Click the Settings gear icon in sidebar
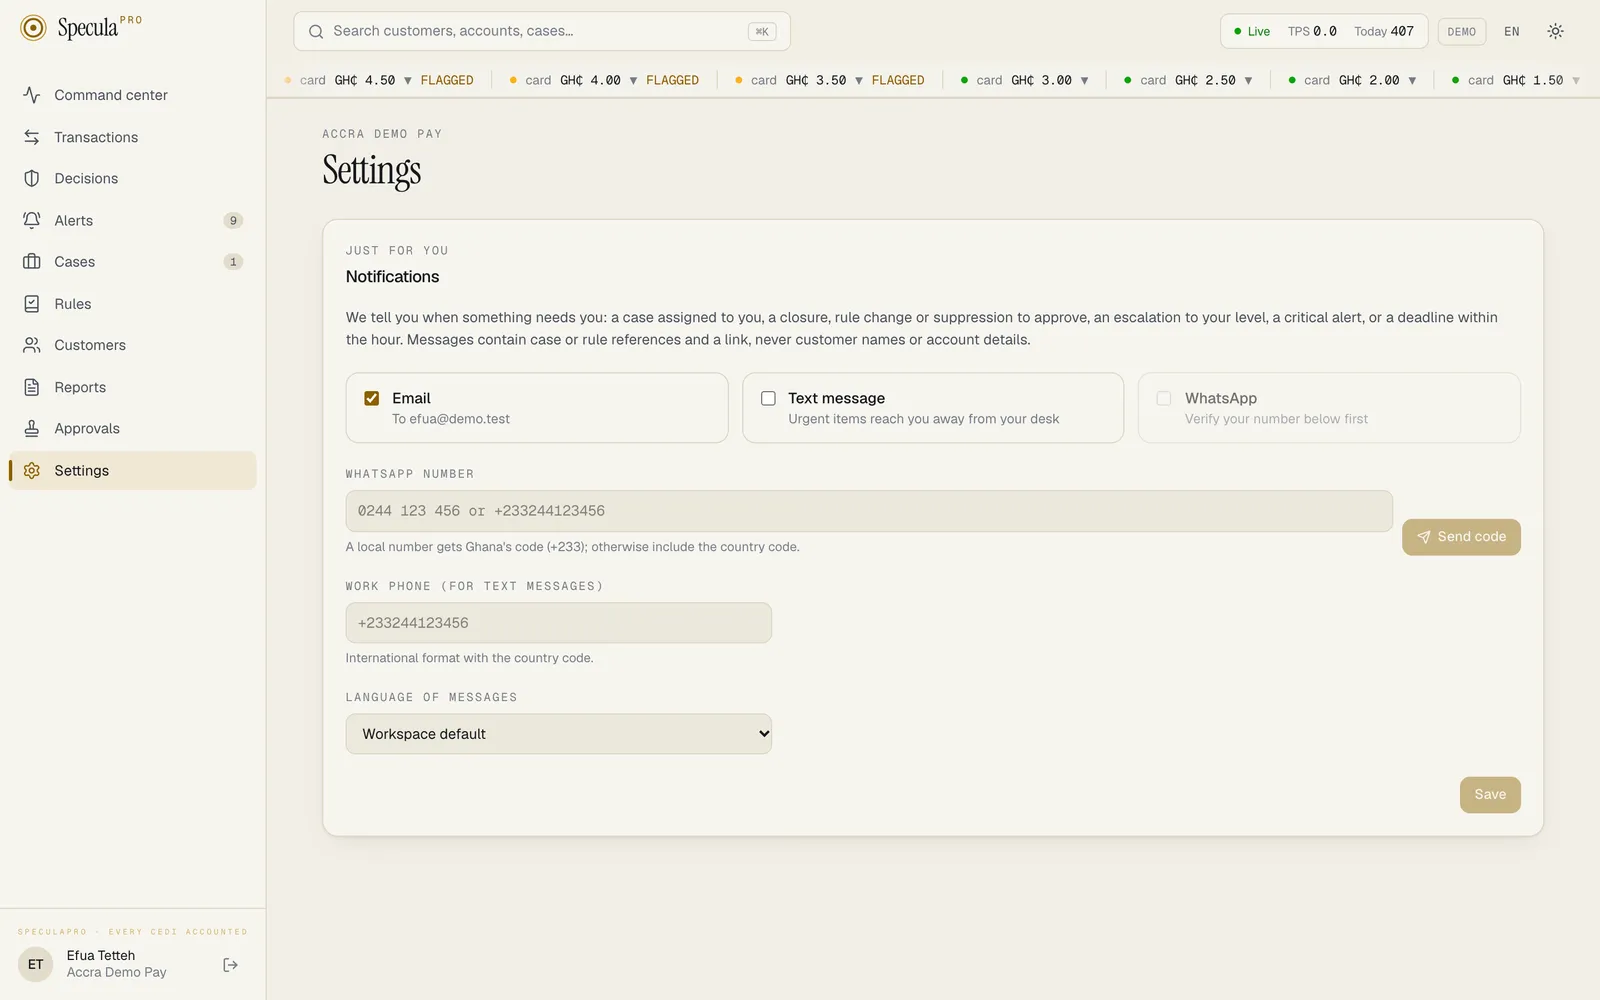The width and height of the screenshot is (1600, 1000). pos(32,470)
